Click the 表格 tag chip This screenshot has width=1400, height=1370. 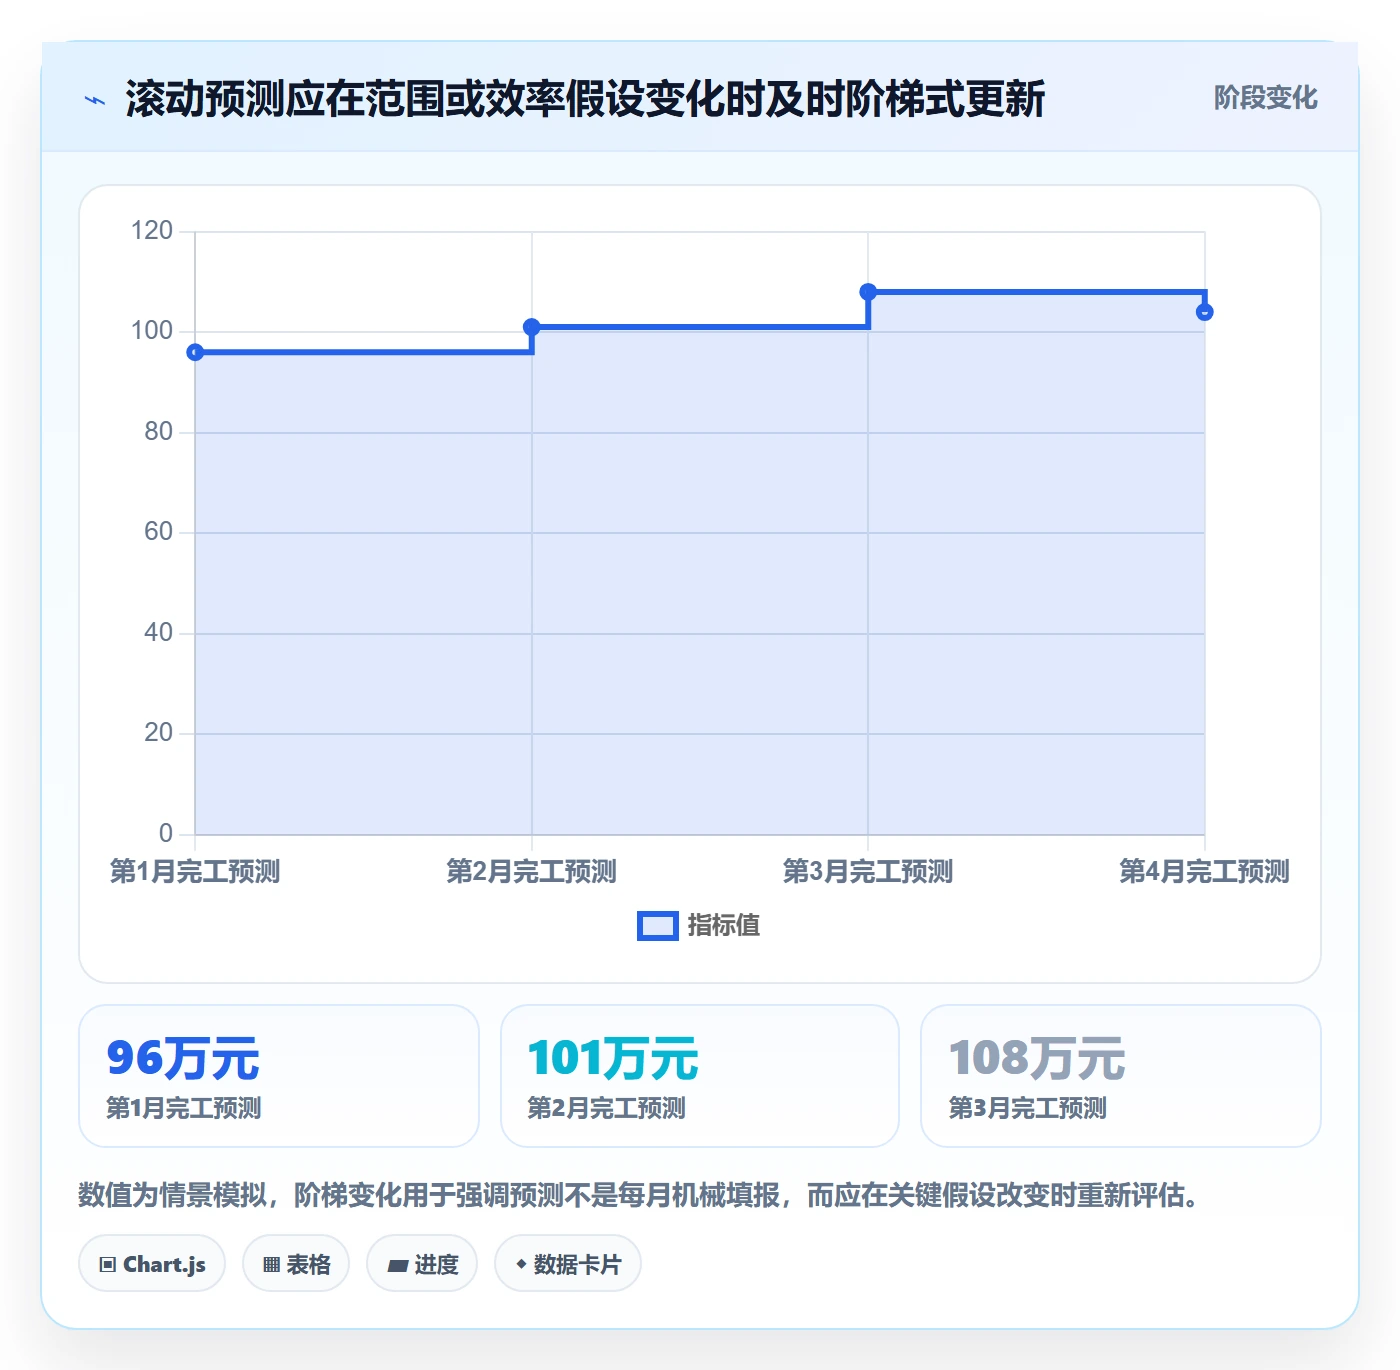296,1264
